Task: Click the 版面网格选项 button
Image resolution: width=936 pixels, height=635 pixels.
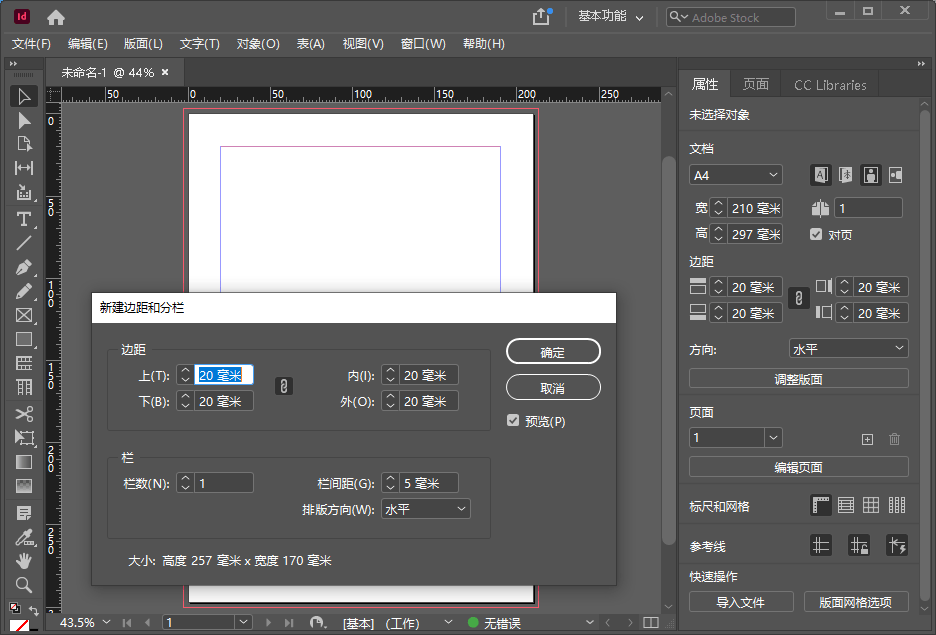Action: 855,602
